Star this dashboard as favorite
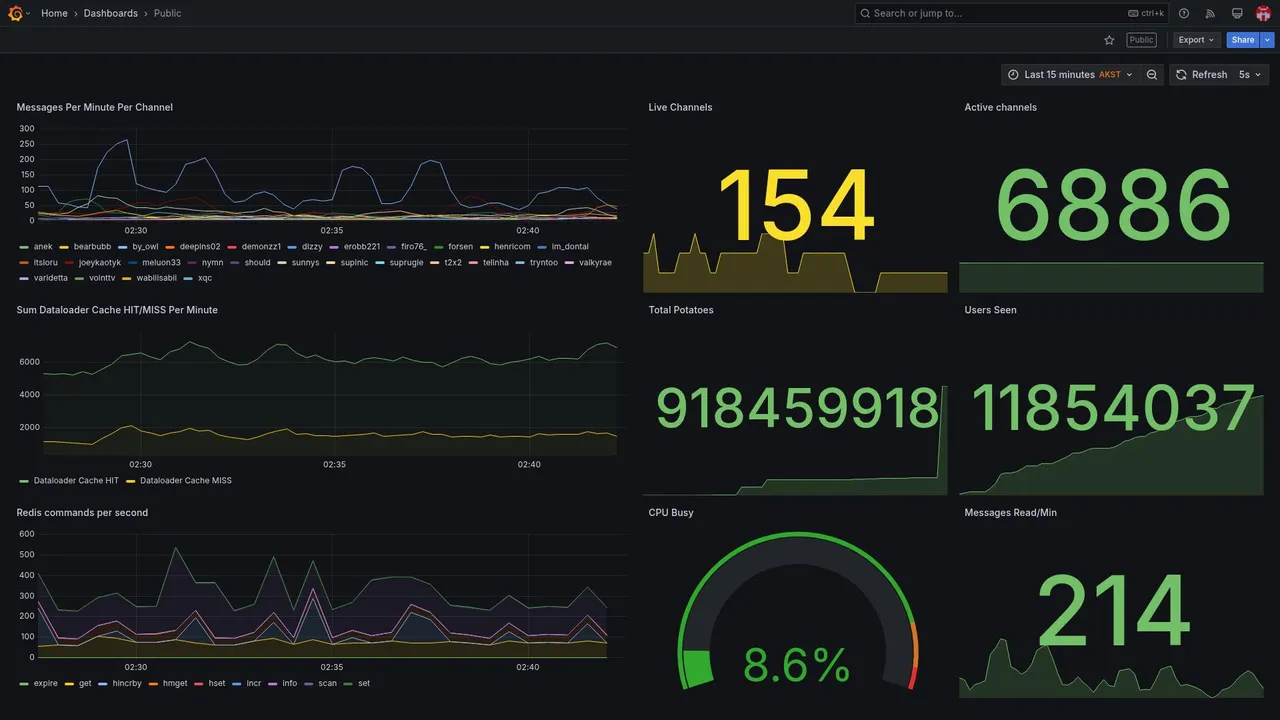Viewport: 1280px width, 720px height. [1109, 40]
